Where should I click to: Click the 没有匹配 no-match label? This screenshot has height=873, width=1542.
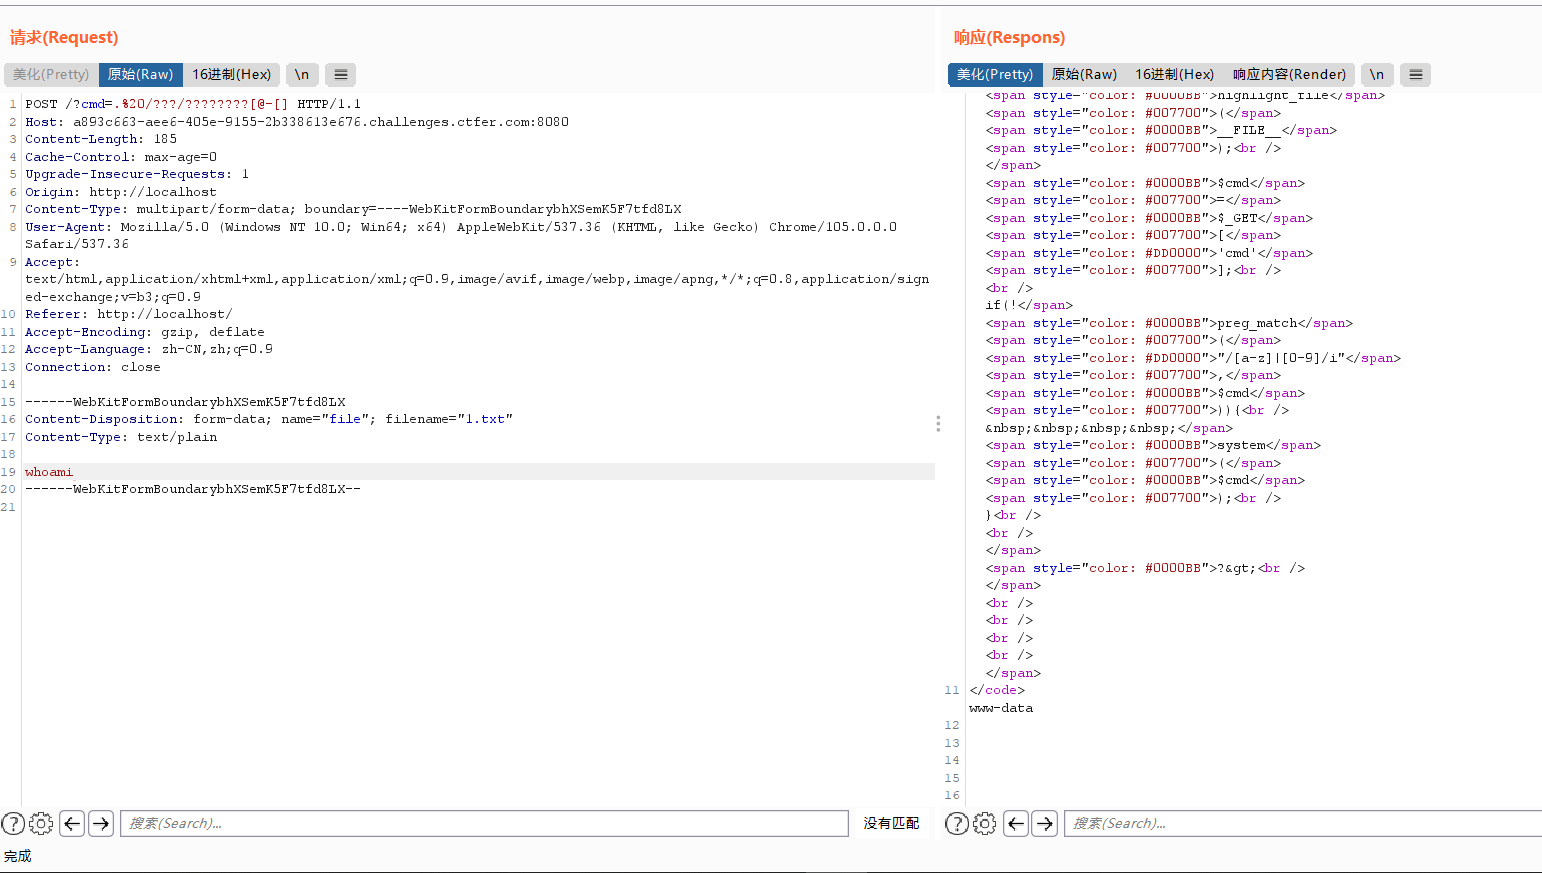pyautogui.click(x=891, y=823)
